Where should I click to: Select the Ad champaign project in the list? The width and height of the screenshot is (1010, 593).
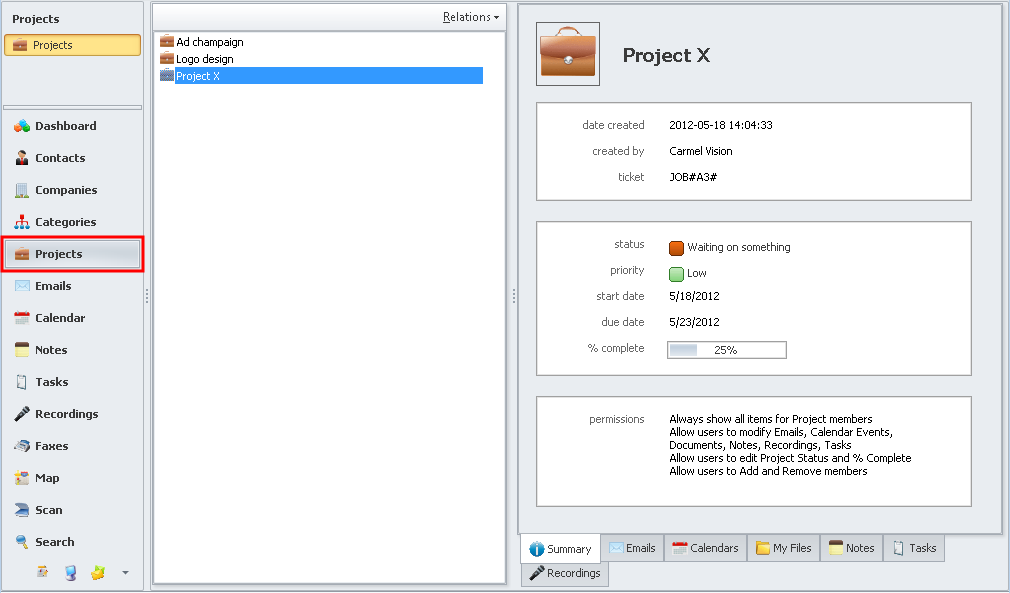click(x=209, y=42)
